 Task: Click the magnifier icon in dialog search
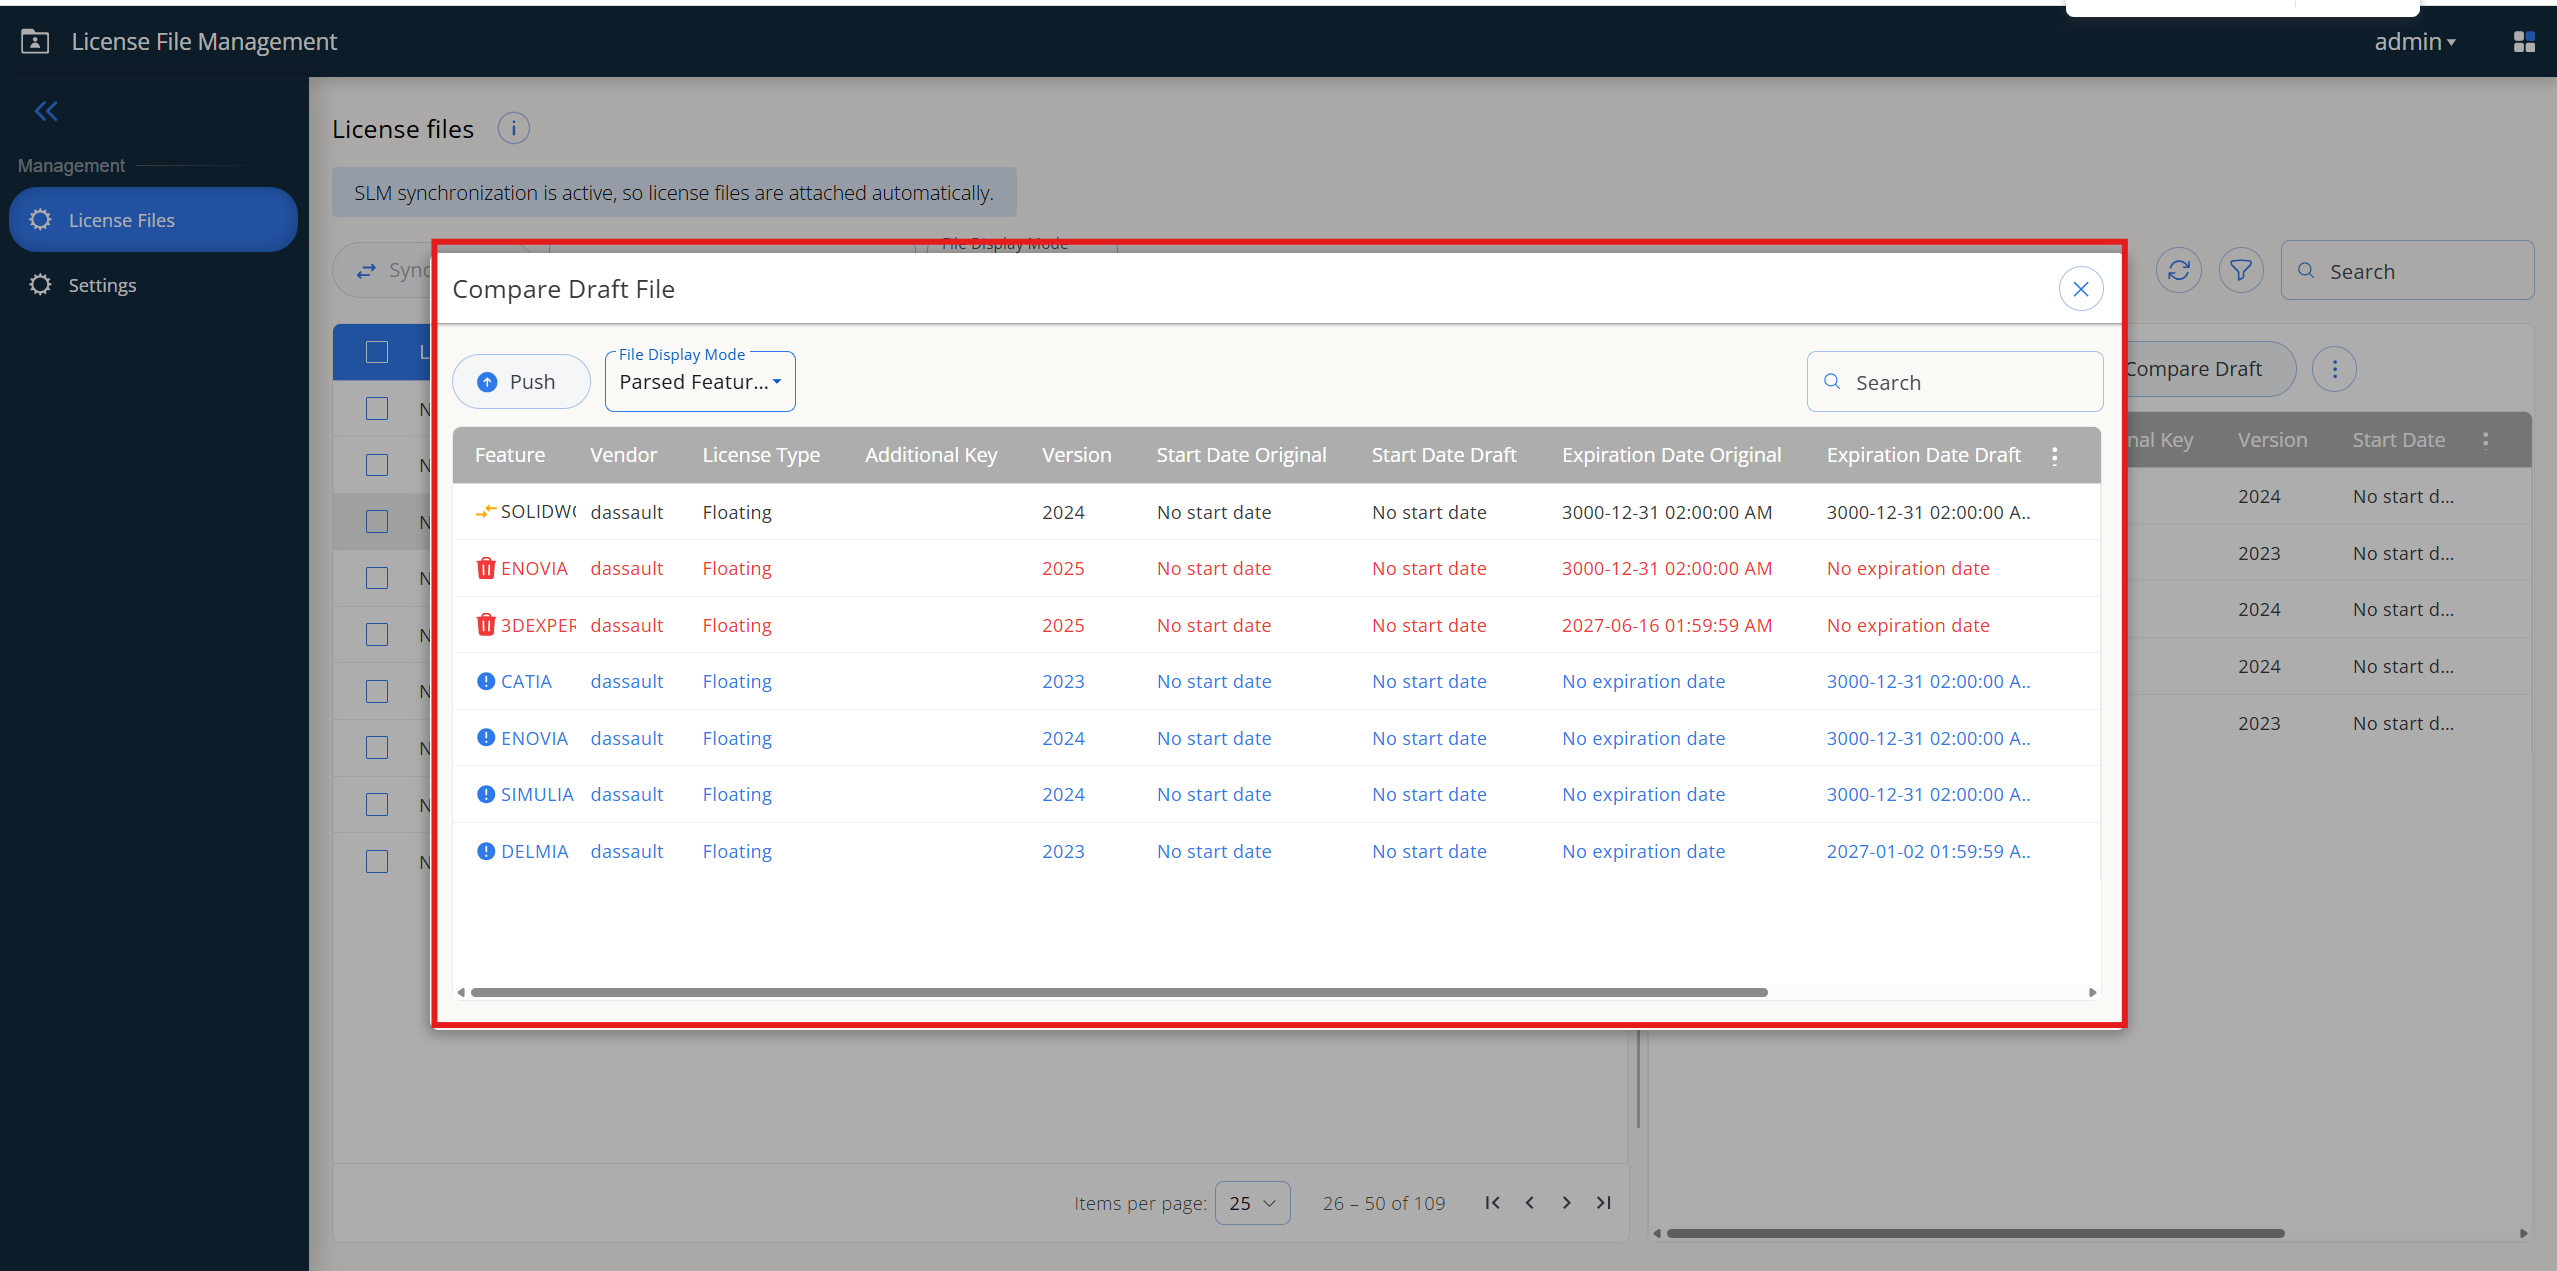pos(1832,382)
